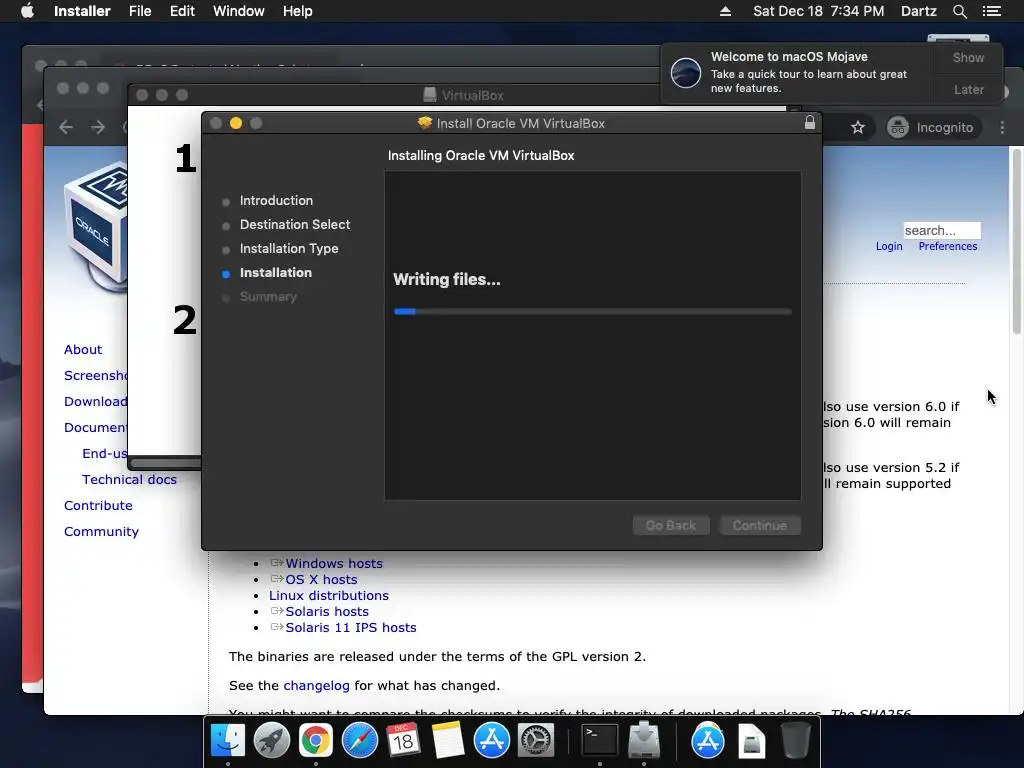Click the Chrome page vertical scrollbar

pyautogui.click(x=1017, y=242)
